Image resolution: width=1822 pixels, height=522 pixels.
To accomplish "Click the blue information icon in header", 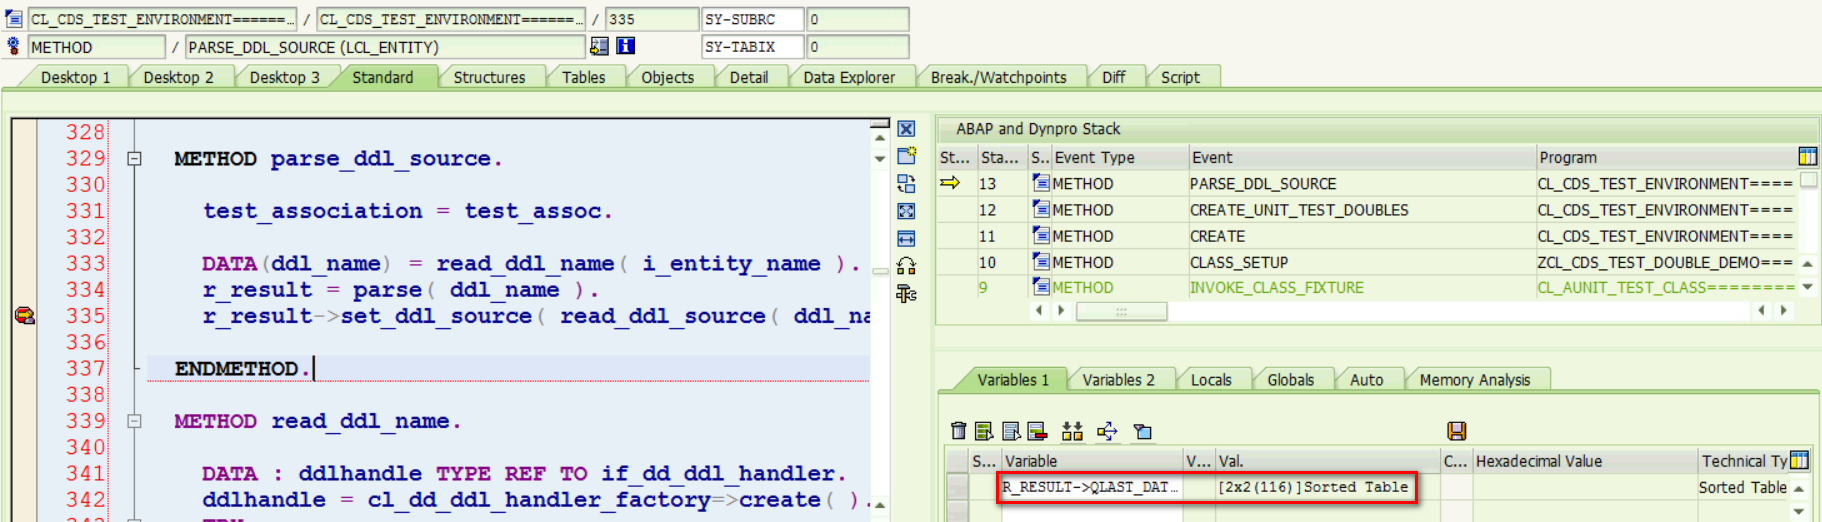I will pos(626,46).
